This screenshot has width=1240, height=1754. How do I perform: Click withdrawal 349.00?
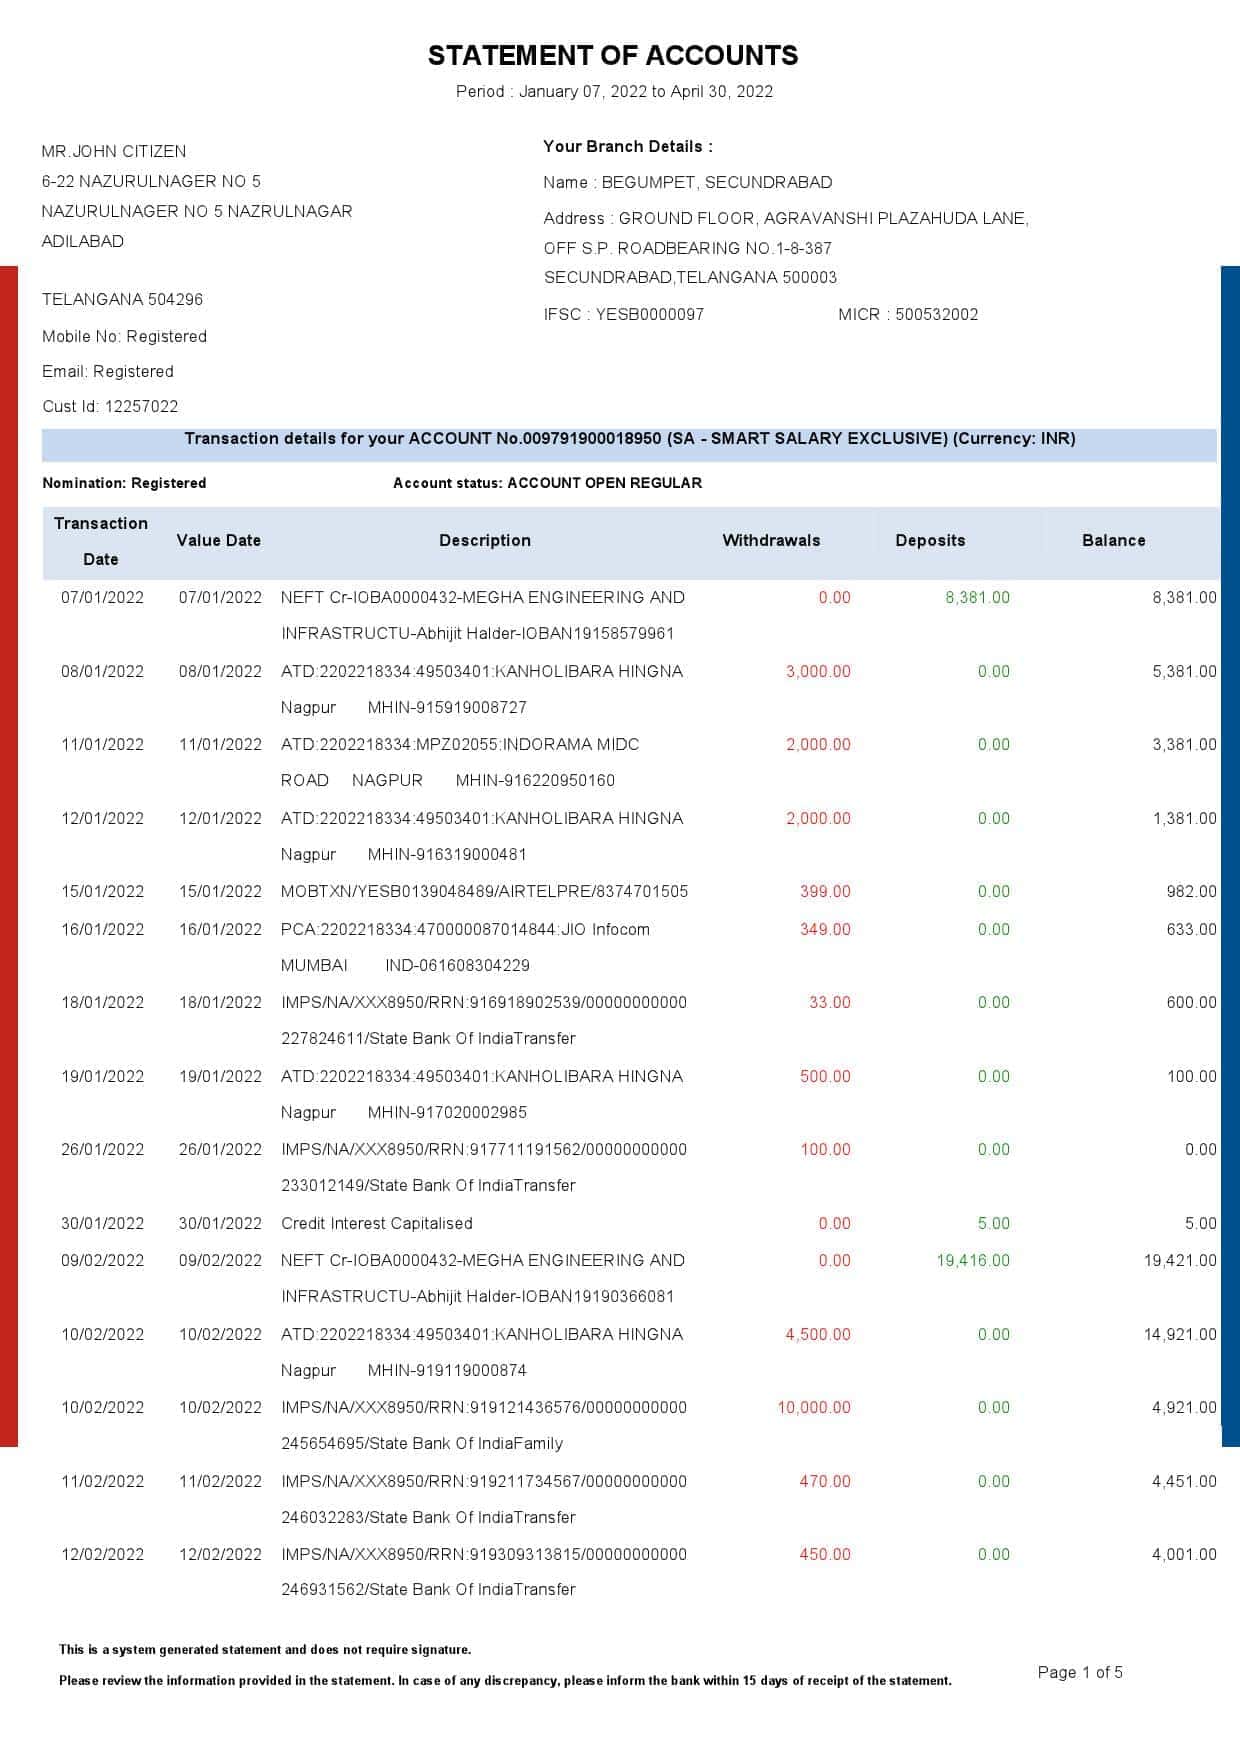(x=826, y=929)
